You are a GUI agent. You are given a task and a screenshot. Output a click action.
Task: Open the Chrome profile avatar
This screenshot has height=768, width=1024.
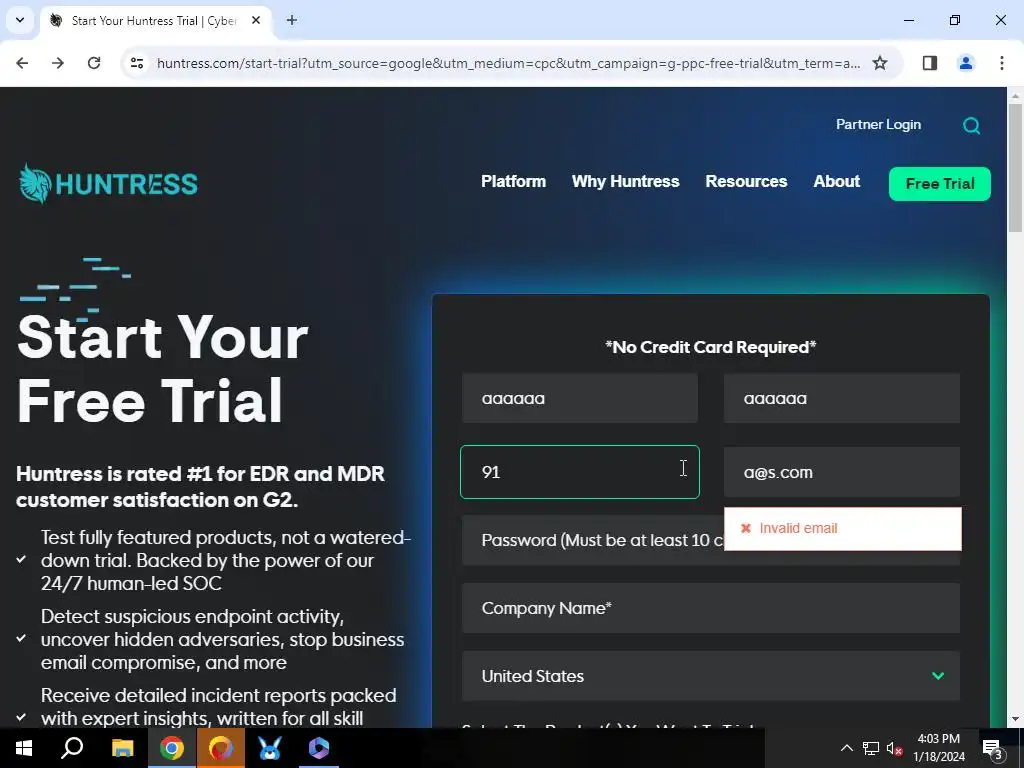pyautogui.click(x=965, y=63)
